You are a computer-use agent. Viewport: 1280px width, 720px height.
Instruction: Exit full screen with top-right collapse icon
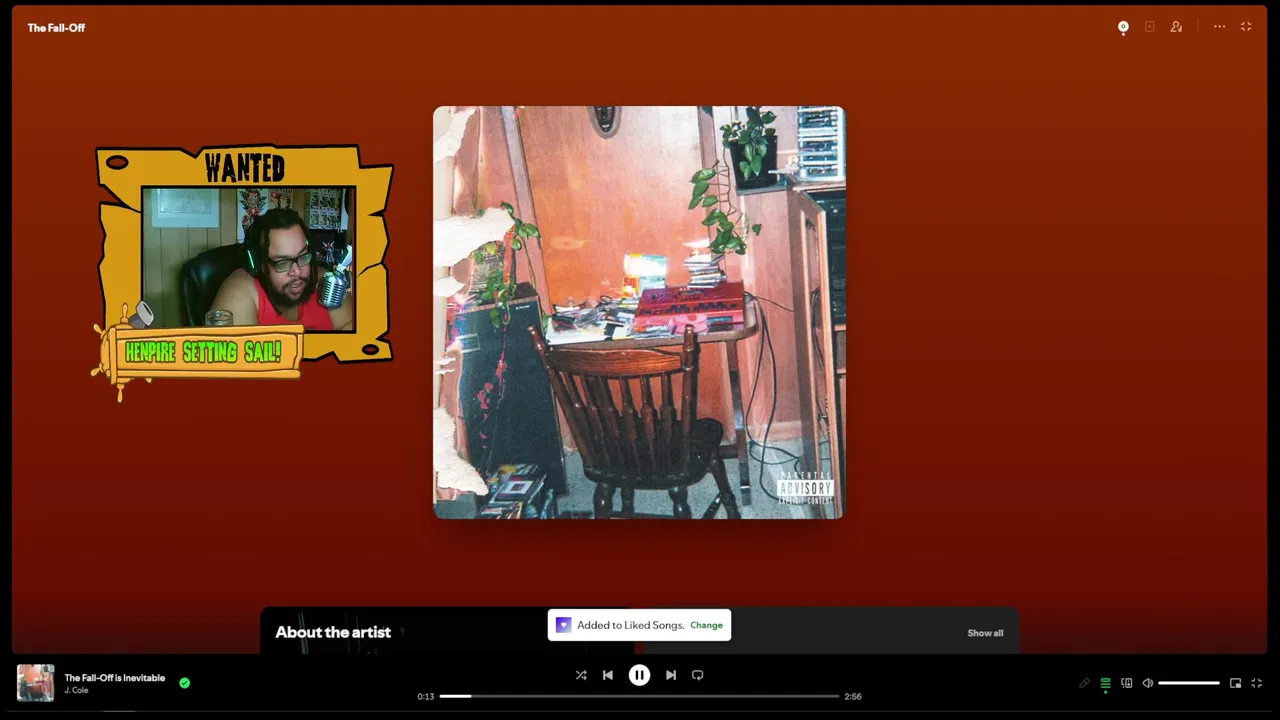tap(1246, 27)
